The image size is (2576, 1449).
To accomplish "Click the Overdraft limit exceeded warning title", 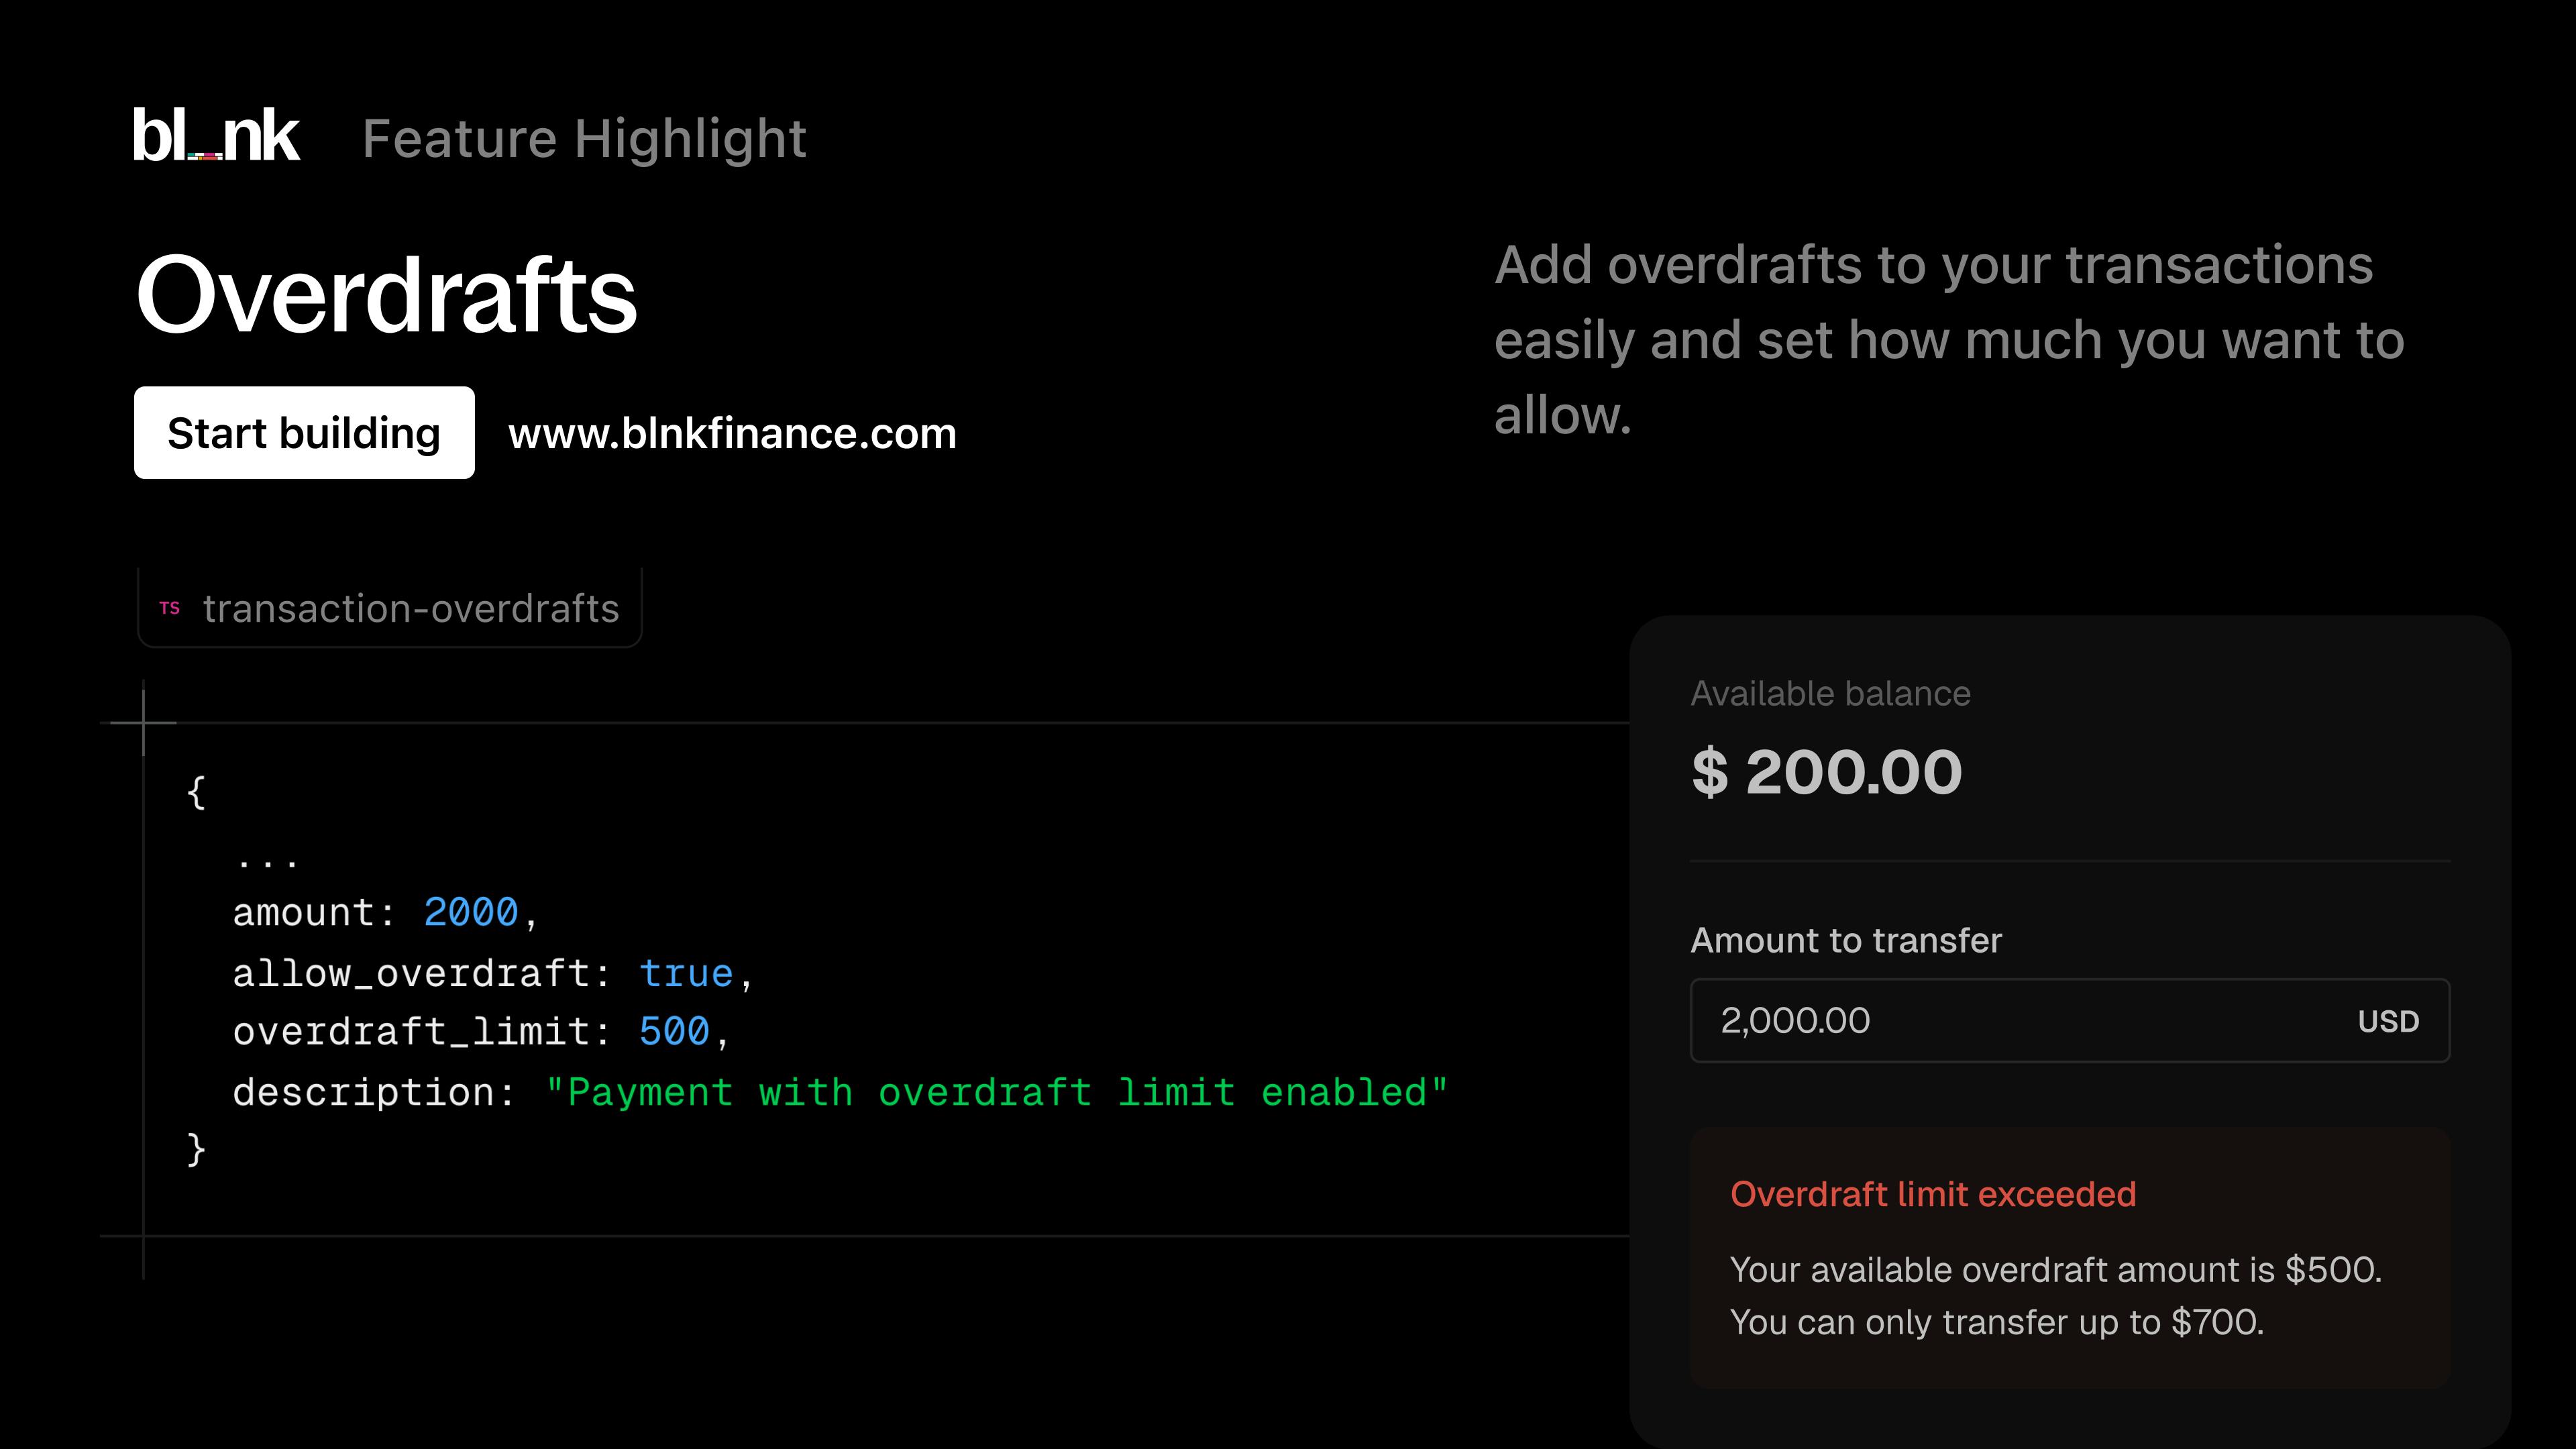I will (x=1933, y=1194).
